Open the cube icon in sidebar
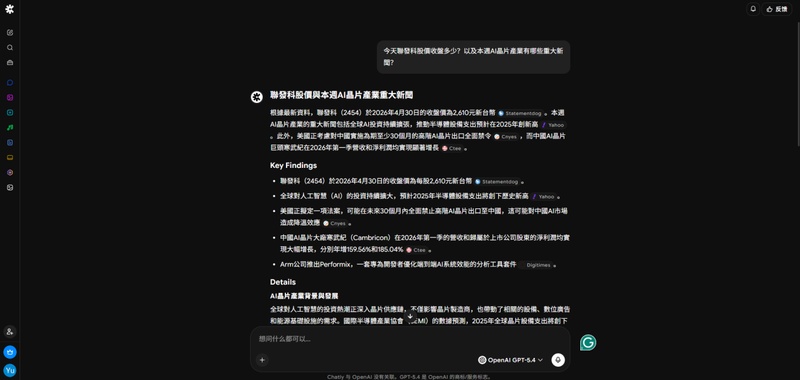Screen dimensions: 800x380 (x=10, y=188)
